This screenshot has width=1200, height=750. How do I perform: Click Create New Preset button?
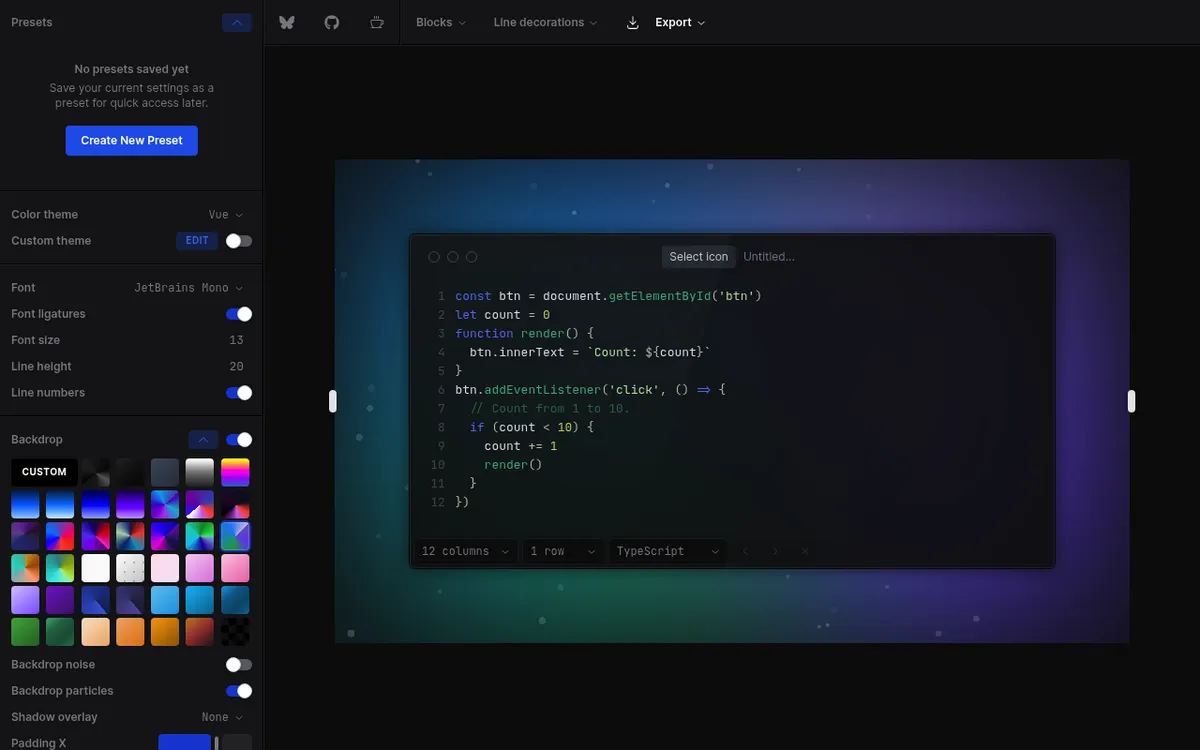132,141
